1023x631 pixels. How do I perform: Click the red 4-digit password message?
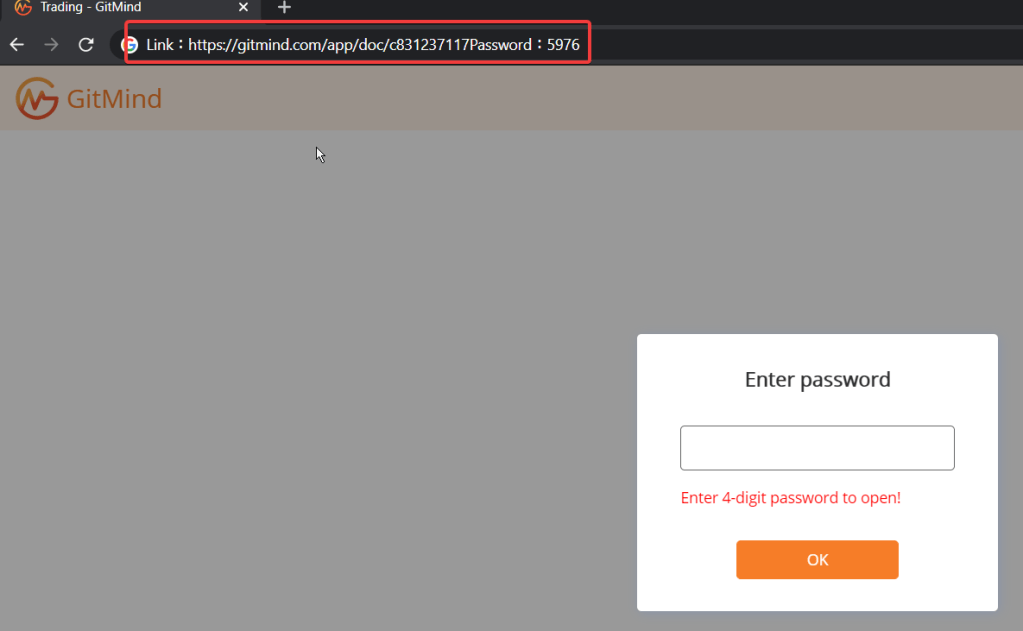click(x=790, y=498)
